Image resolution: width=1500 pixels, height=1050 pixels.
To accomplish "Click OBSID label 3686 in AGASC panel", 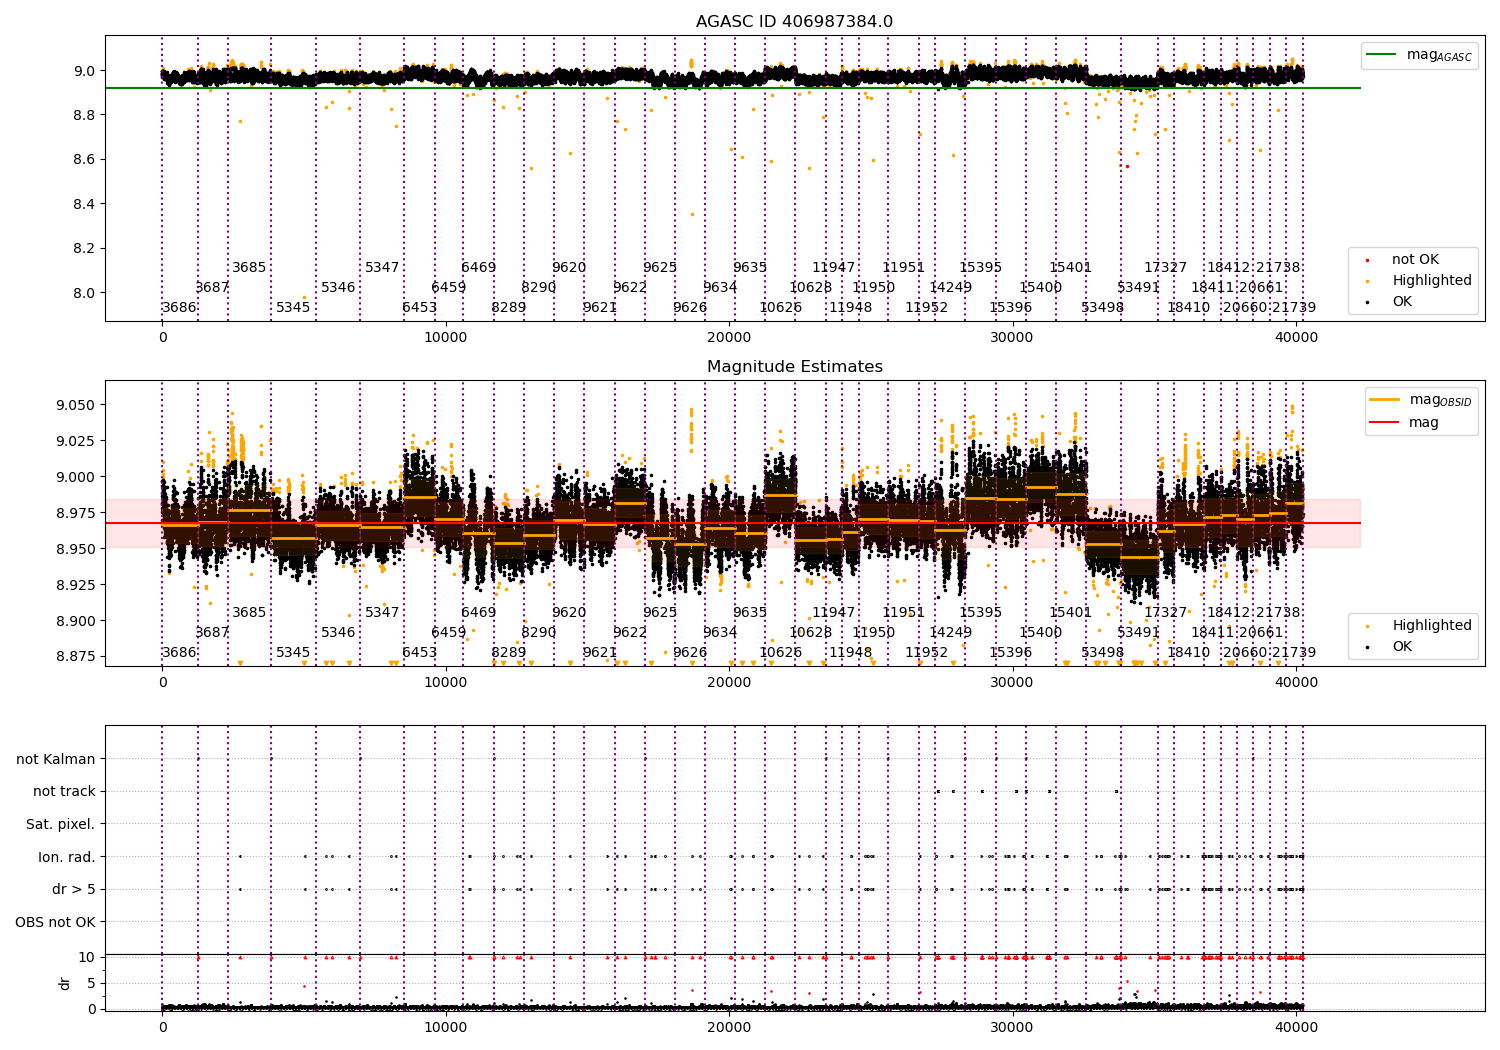I will tap(179, 307).
